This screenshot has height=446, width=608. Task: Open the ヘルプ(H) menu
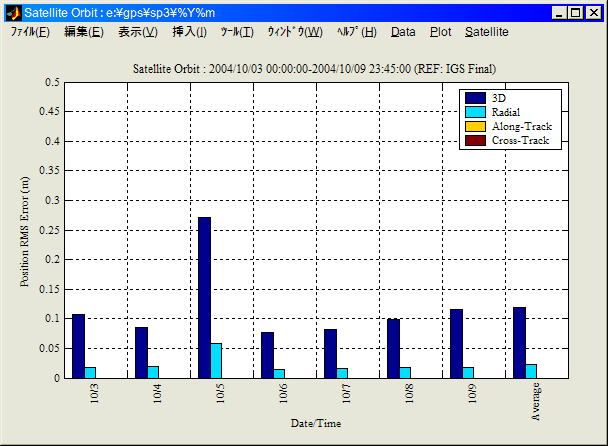[357, 32]
